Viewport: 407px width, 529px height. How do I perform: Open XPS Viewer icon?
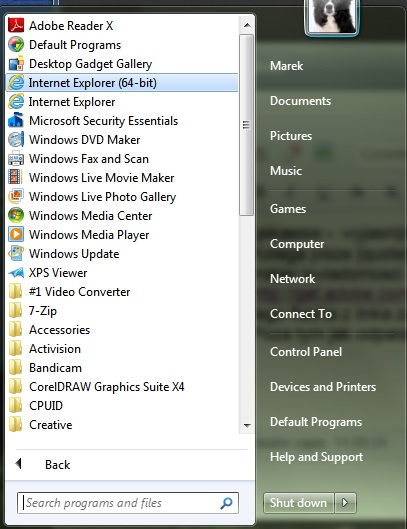(x=16, y=273)
